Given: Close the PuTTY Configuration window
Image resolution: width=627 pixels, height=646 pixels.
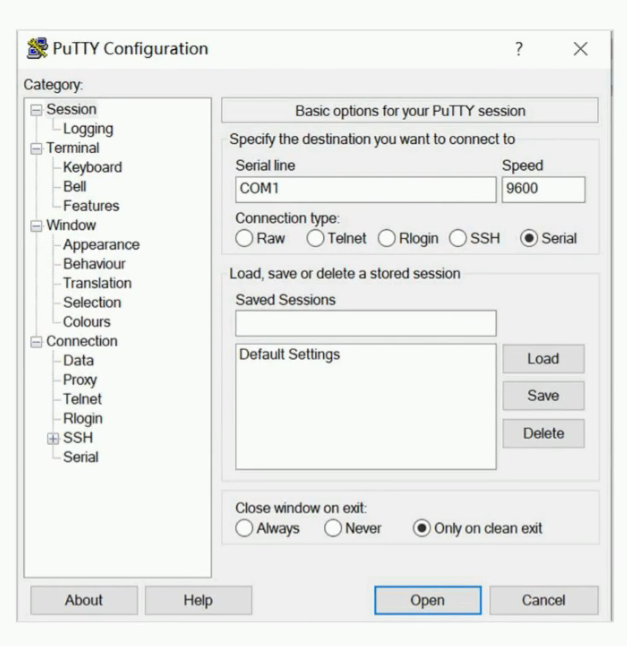Looking at the screenshot, I should (580, 49).
